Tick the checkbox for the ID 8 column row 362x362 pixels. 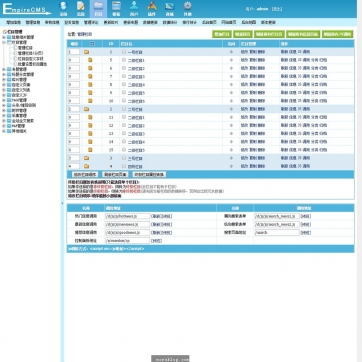pyautogui.click(x=124, y=84)
